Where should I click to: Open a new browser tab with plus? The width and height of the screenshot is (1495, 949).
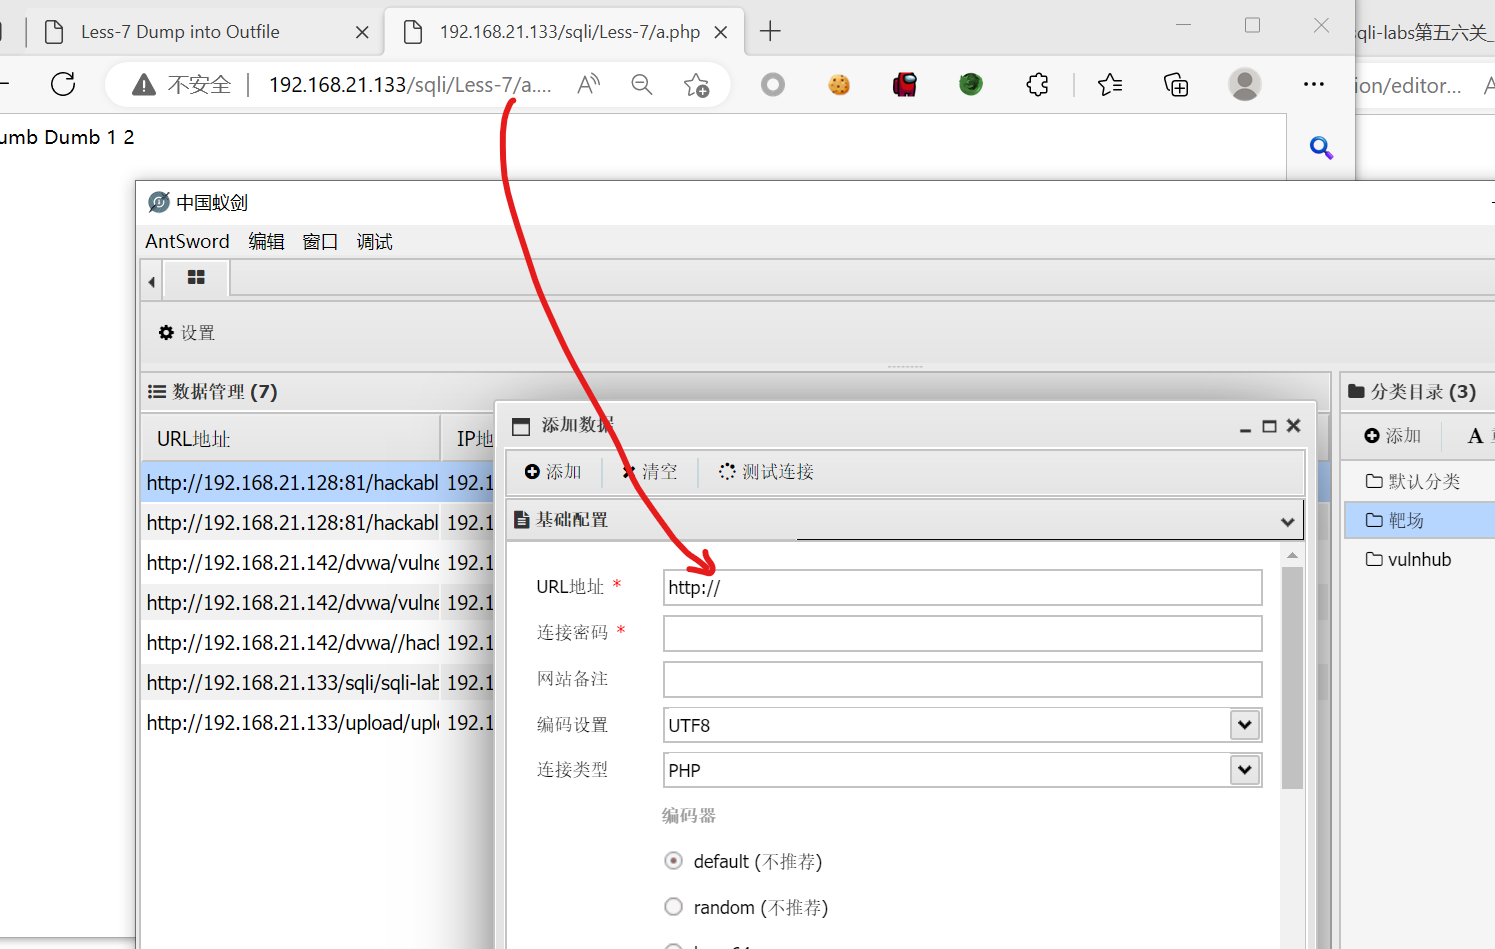click(x=770, y=32)
